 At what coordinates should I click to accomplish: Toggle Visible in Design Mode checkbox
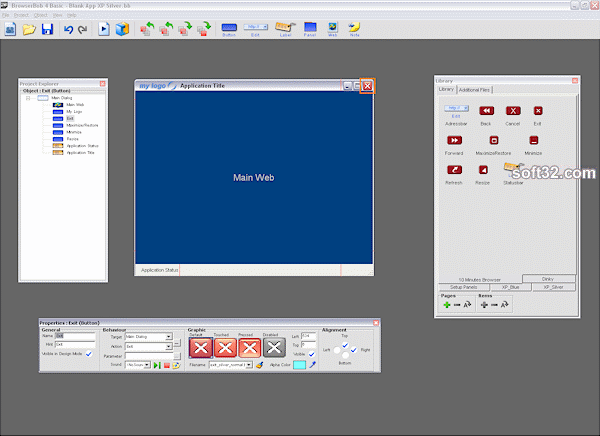tap(89, 353)
